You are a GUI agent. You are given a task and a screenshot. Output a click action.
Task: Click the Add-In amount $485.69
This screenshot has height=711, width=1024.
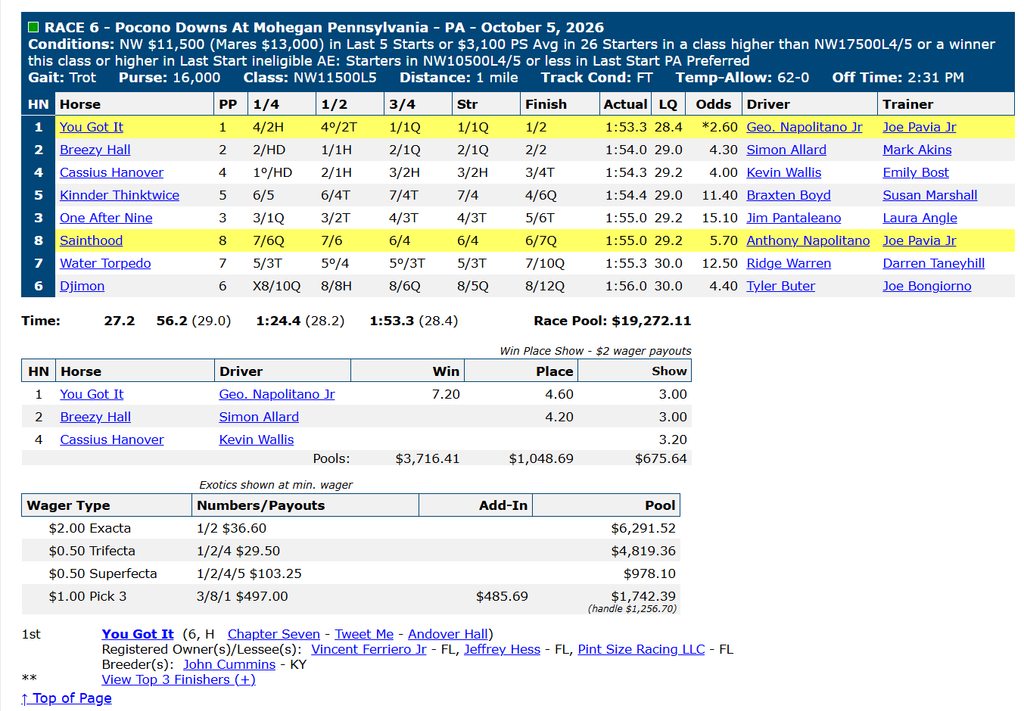(502, 597)
